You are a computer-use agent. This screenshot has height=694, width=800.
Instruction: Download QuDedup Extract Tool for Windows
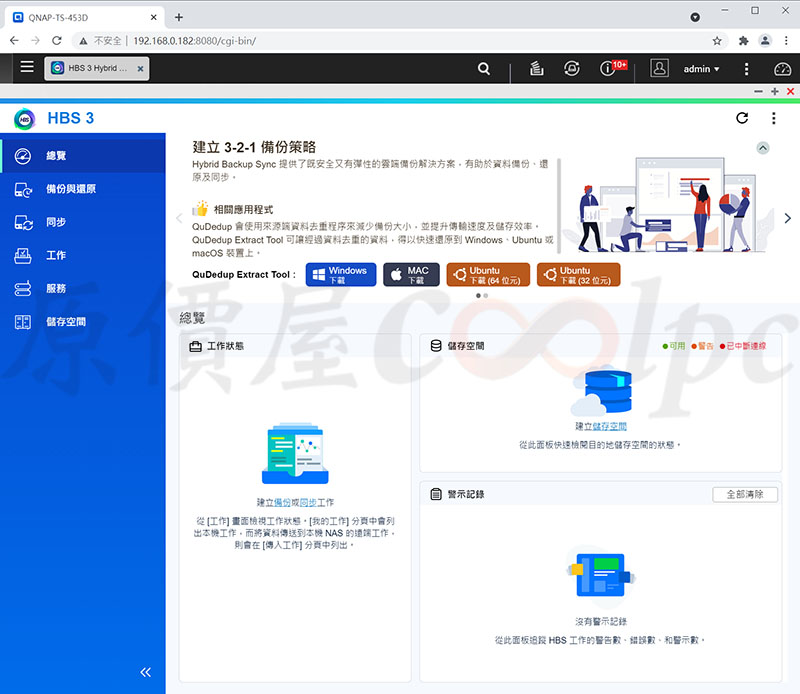point(341,275)
